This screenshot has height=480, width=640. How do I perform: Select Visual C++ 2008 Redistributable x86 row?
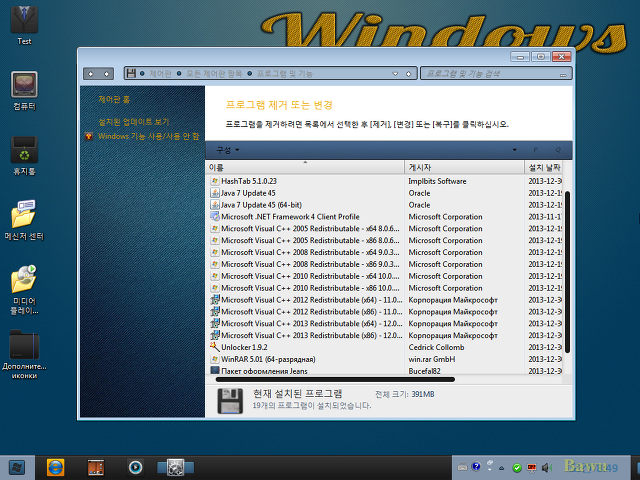pos(385,264)
